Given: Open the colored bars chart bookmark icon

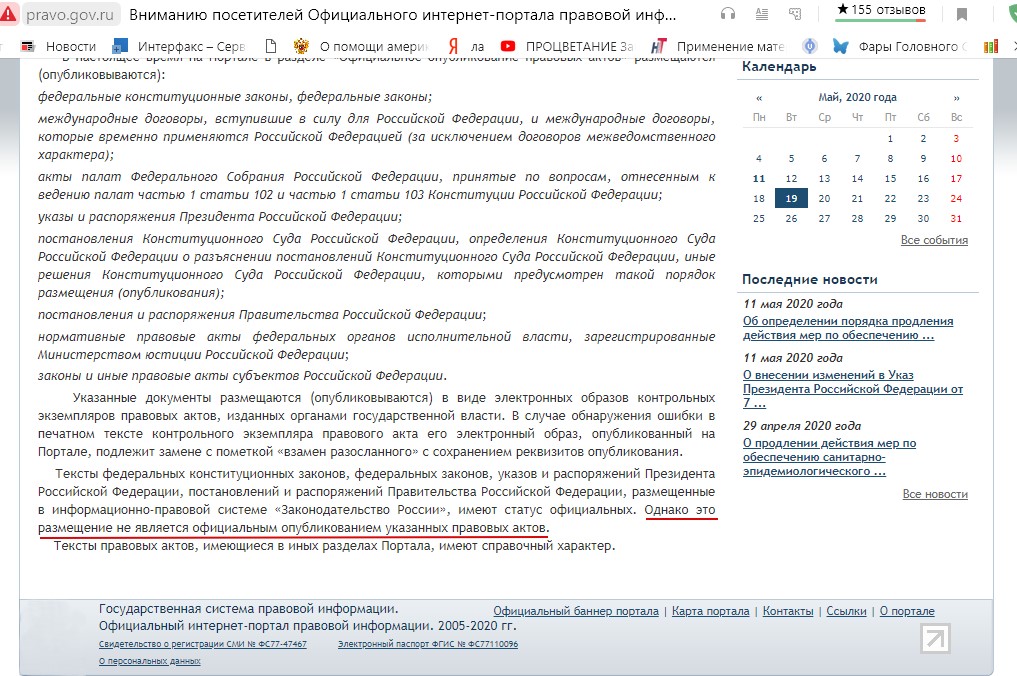Looking at the screenshot, I should tap(990, 46).
